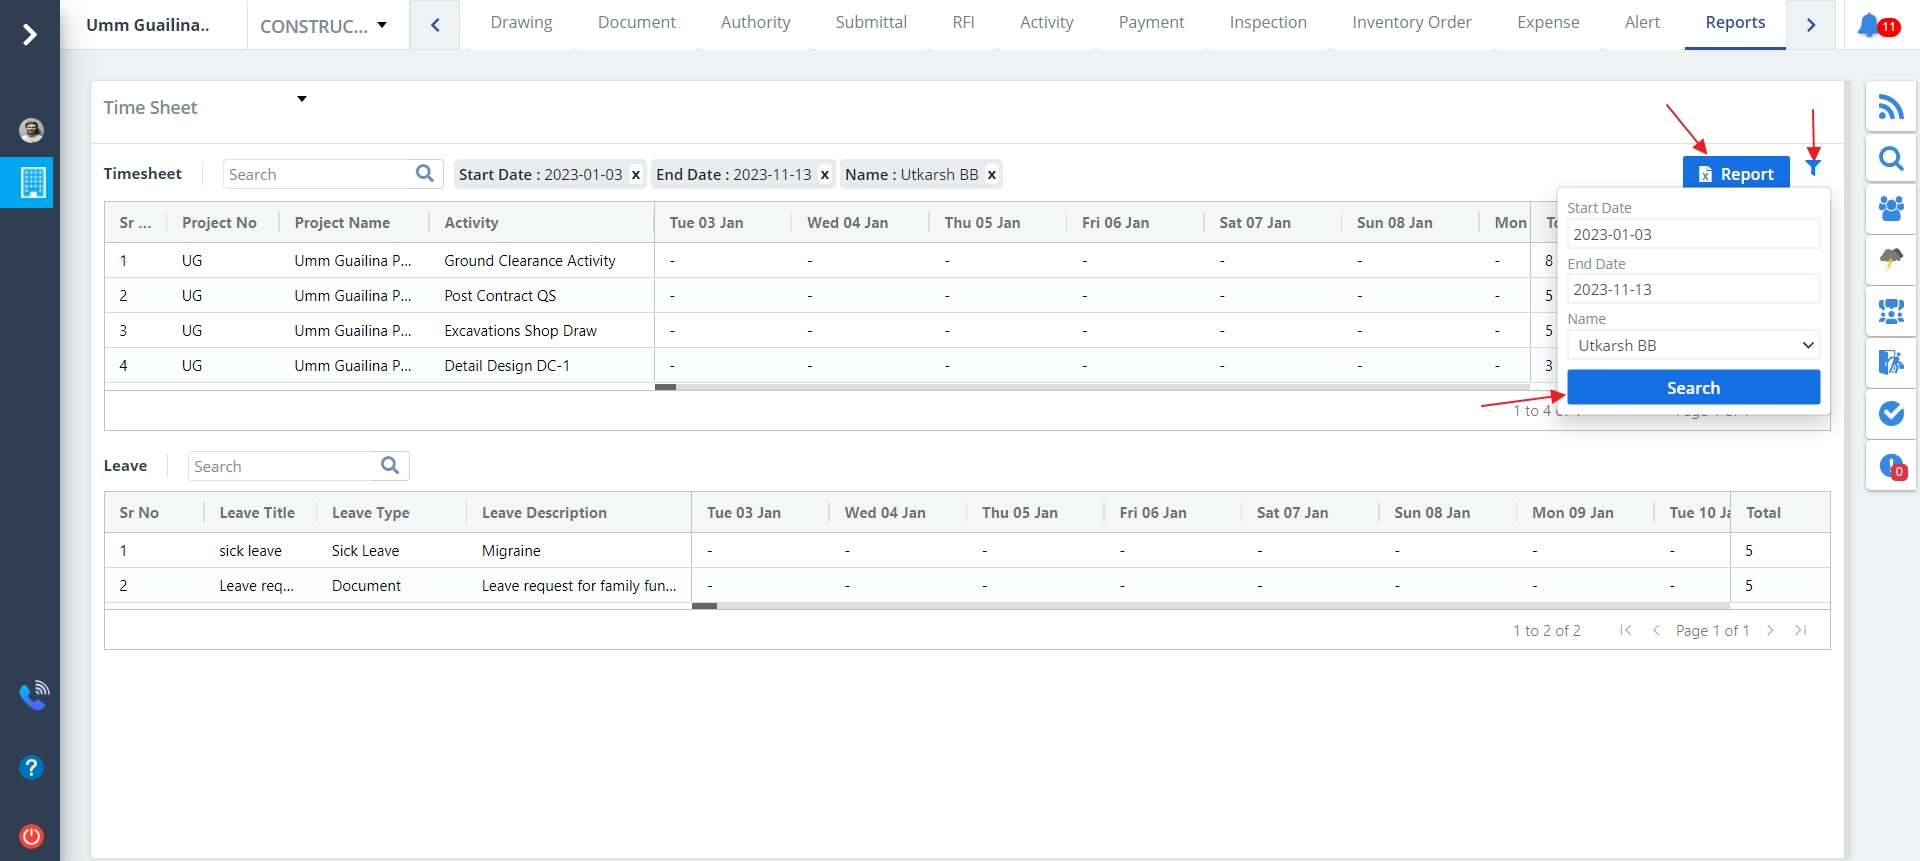The height and width of the screenshot is (861, 1920).
Task: Expand the Time Sheet report type dropdown
Action: point(301,99)
